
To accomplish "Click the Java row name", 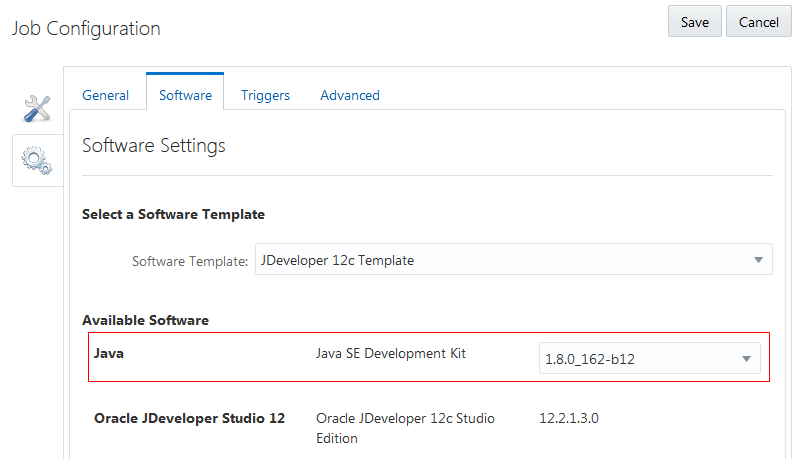I will pos(109,353).
